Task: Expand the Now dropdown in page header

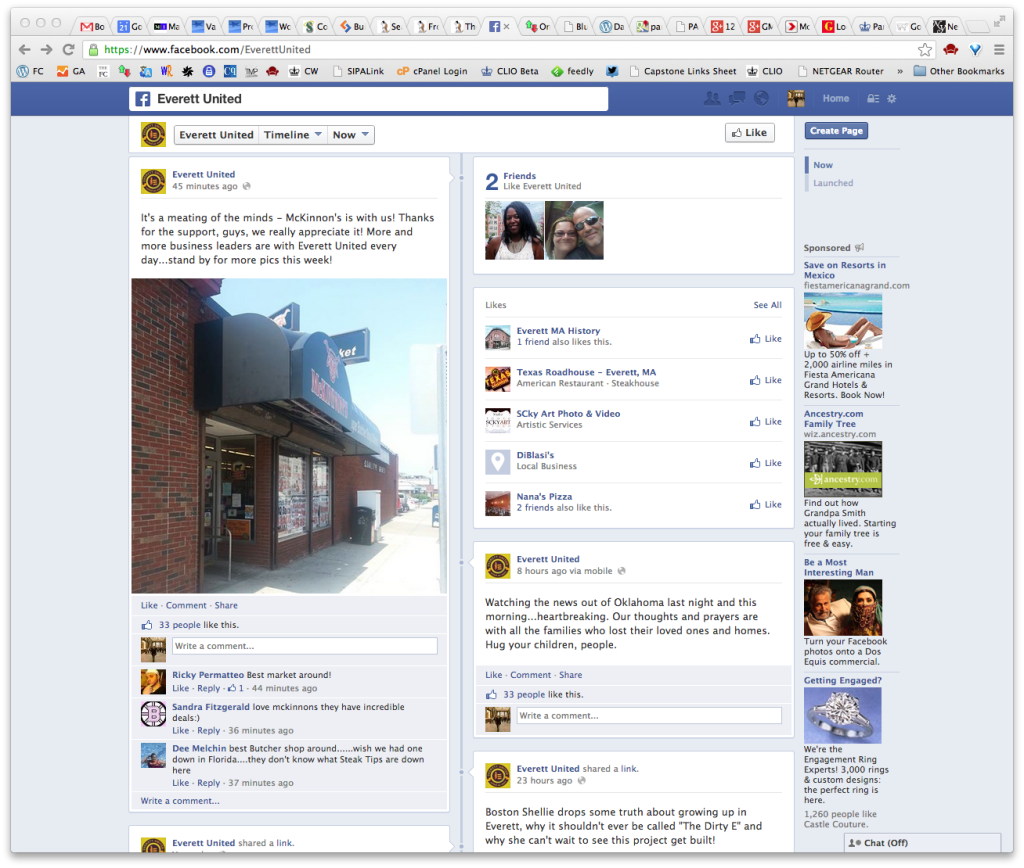Action: tap(351, 135)
